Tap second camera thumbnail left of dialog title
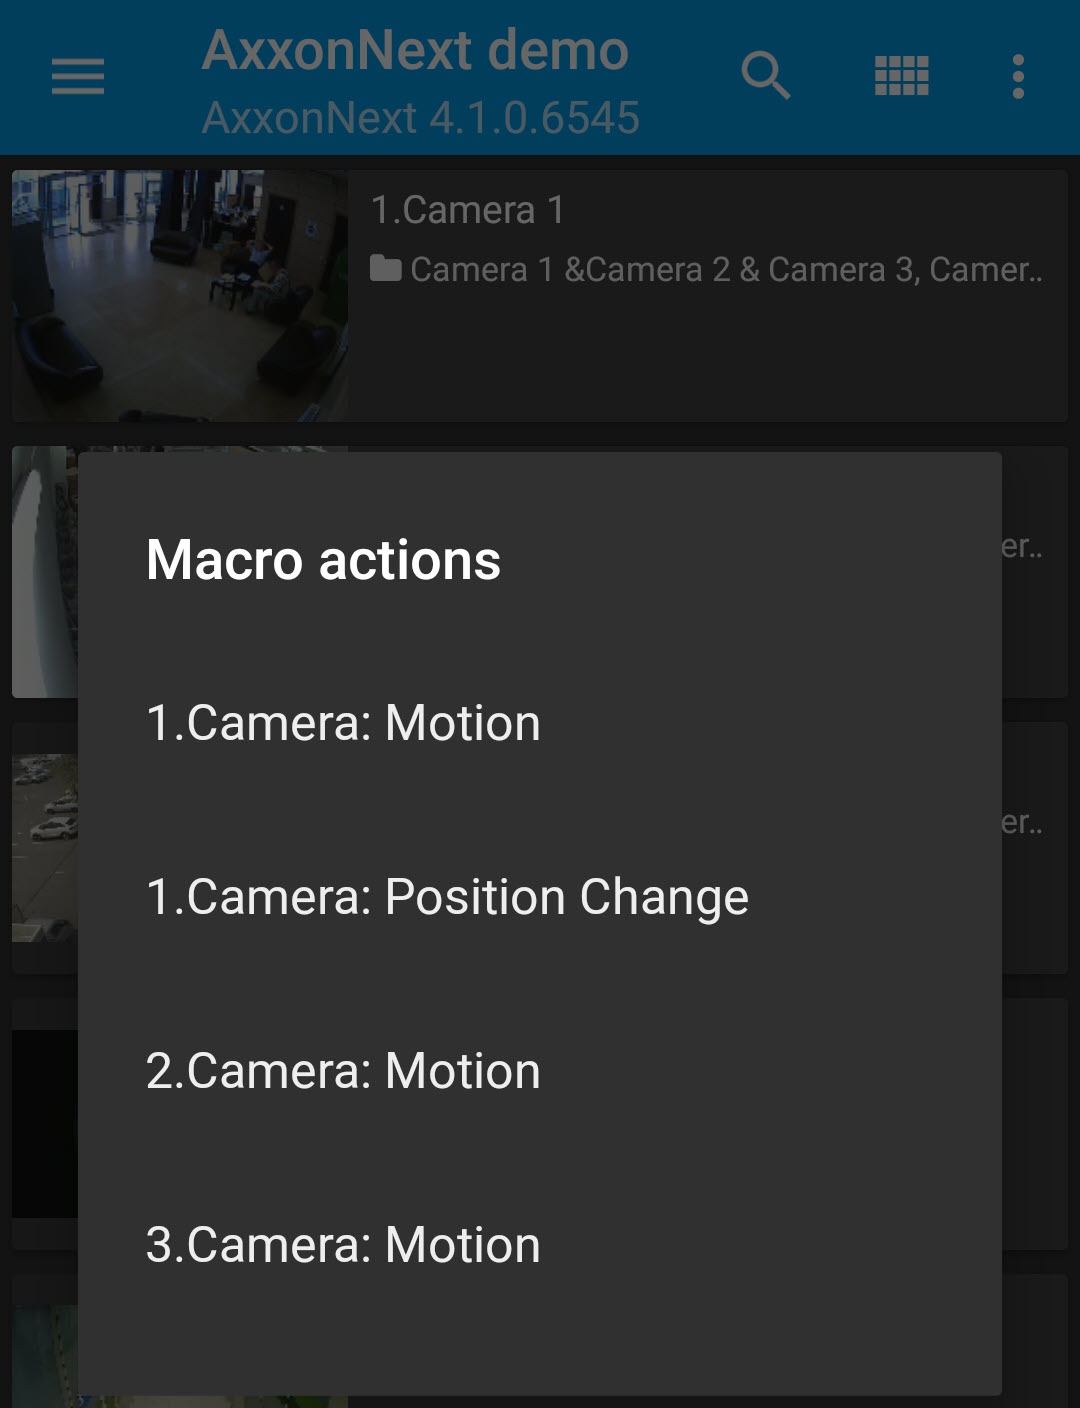This screenshot has width=1080, height=1408. pos(44,570)
